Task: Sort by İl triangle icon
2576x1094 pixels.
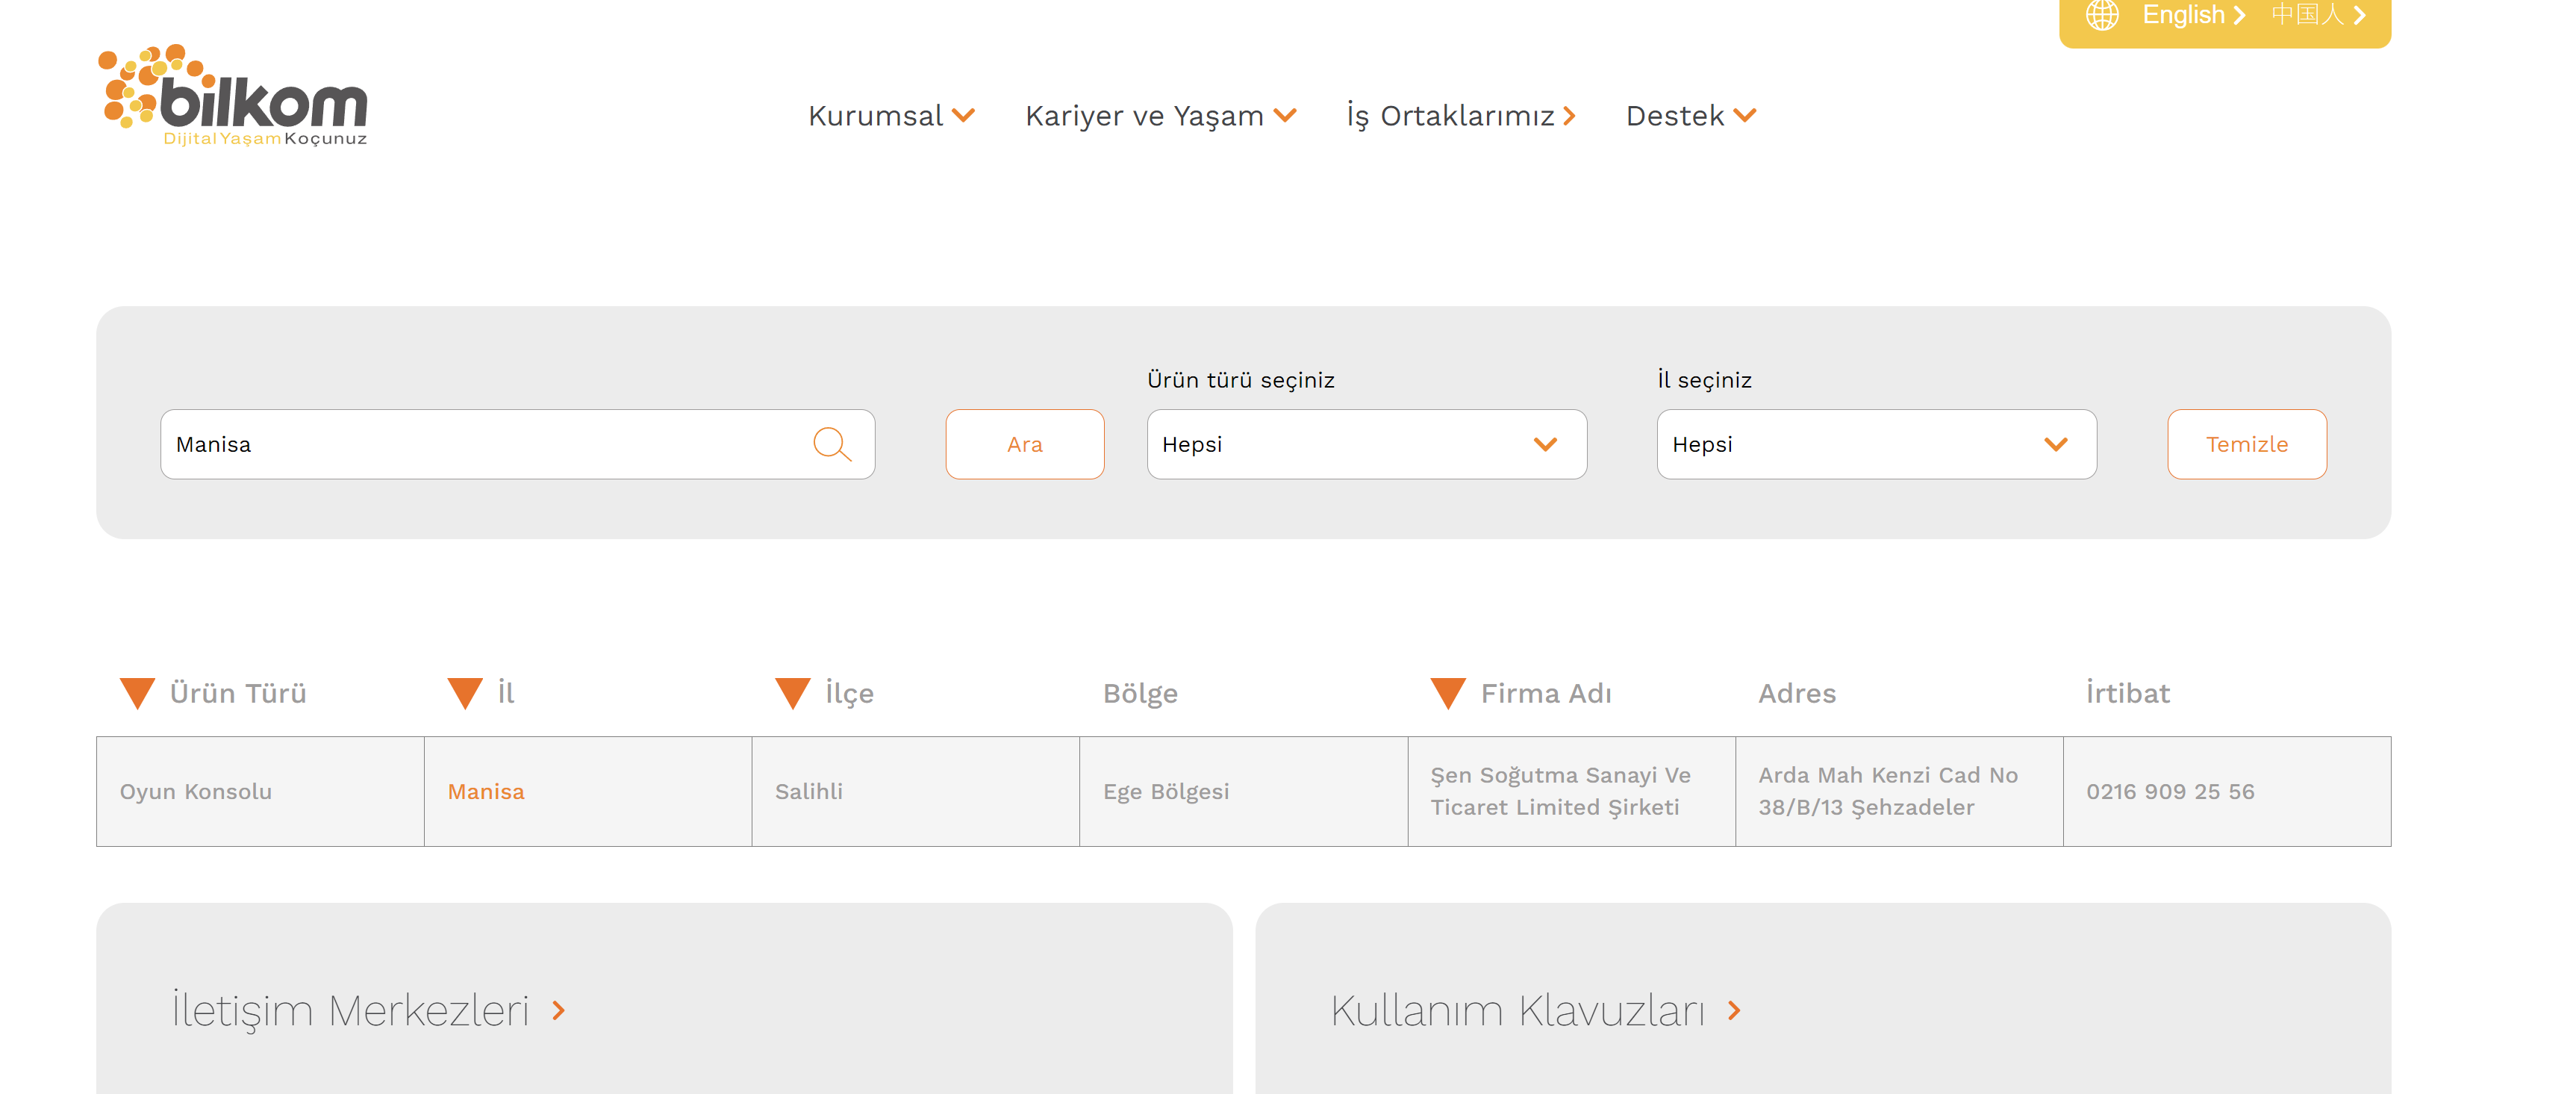Action: (x=465, y=693)
